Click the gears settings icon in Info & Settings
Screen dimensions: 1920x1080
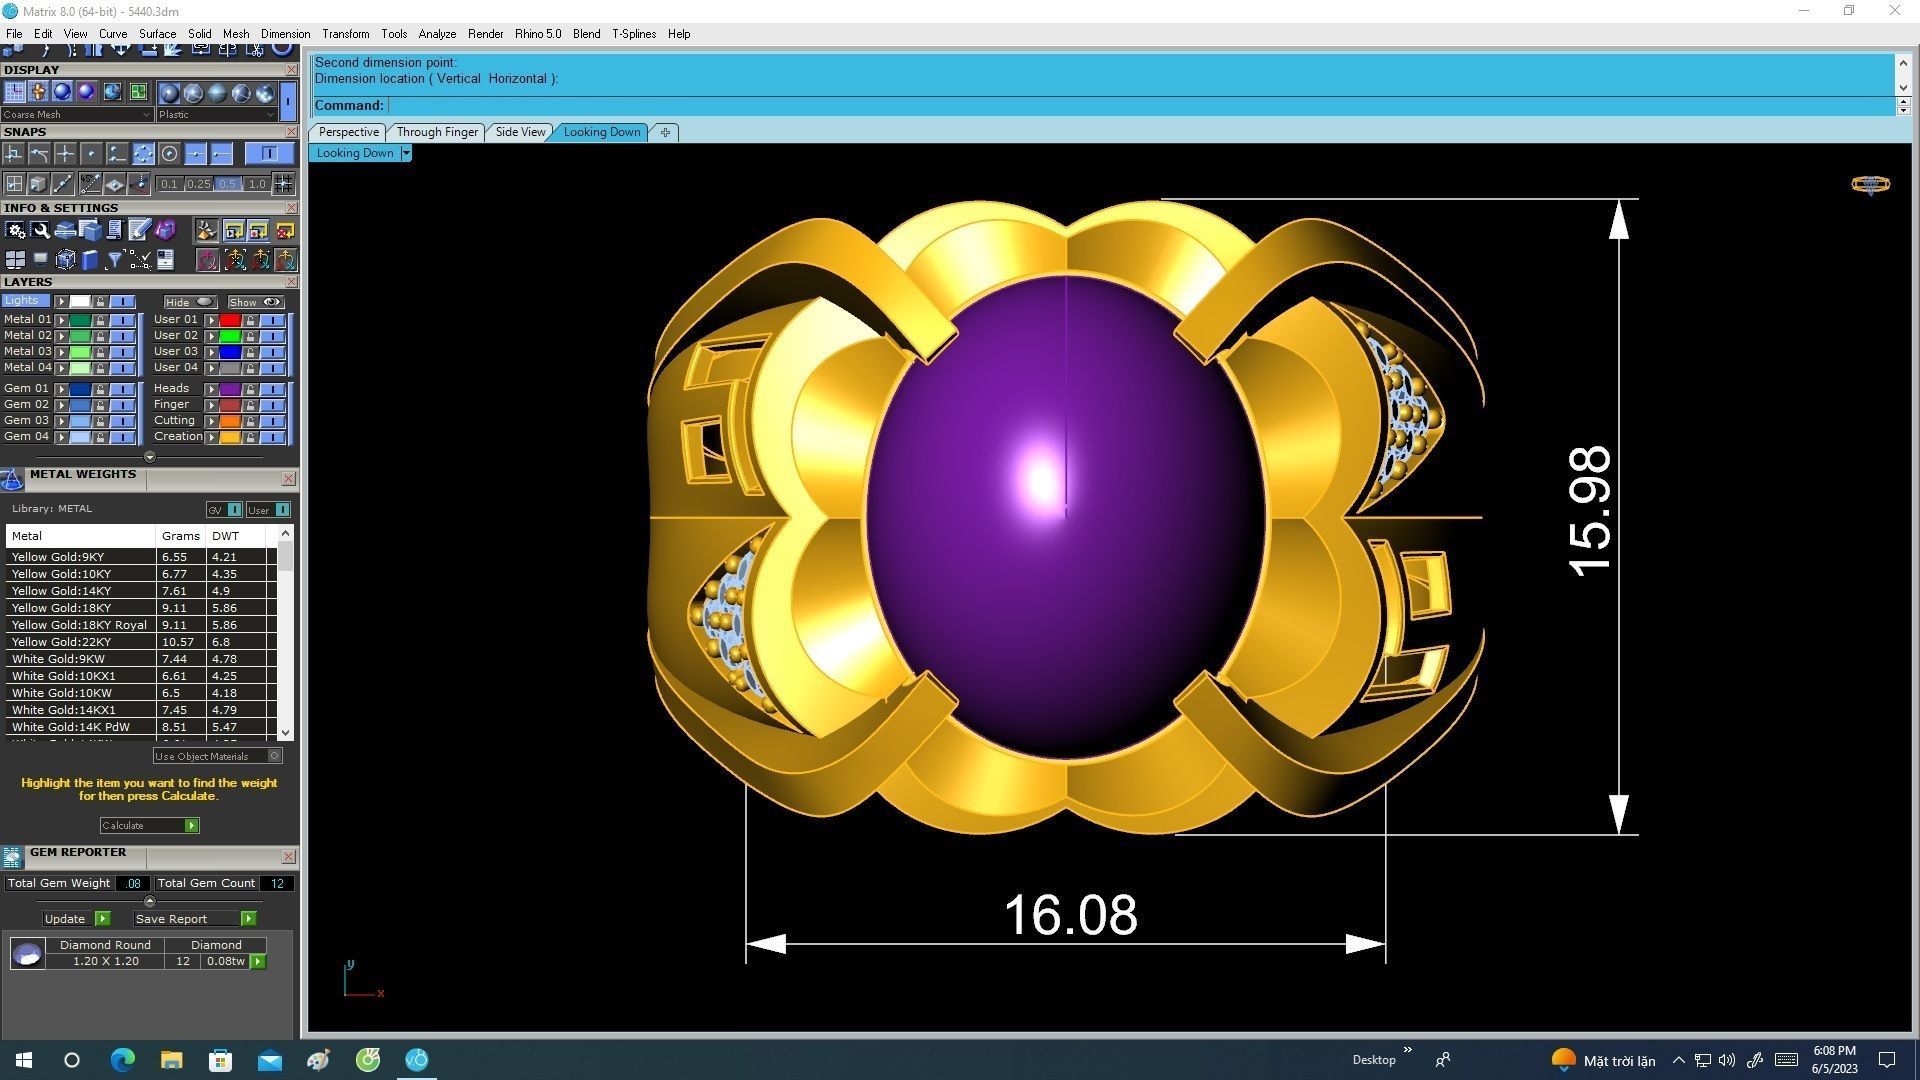(x=15, y=231)
